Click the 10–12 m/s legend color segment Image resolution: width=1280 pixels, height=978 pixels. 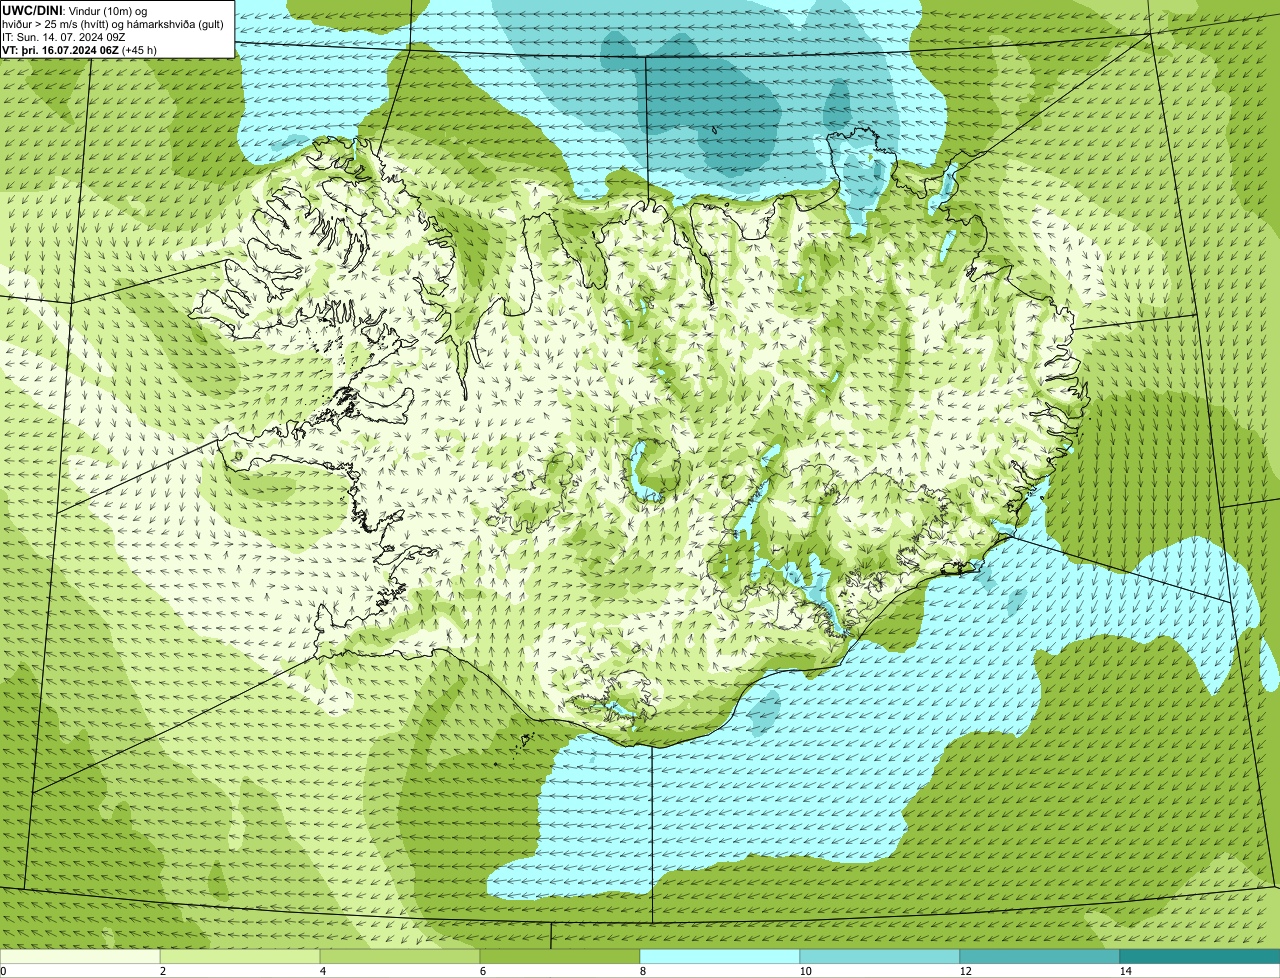coord(880,956)
